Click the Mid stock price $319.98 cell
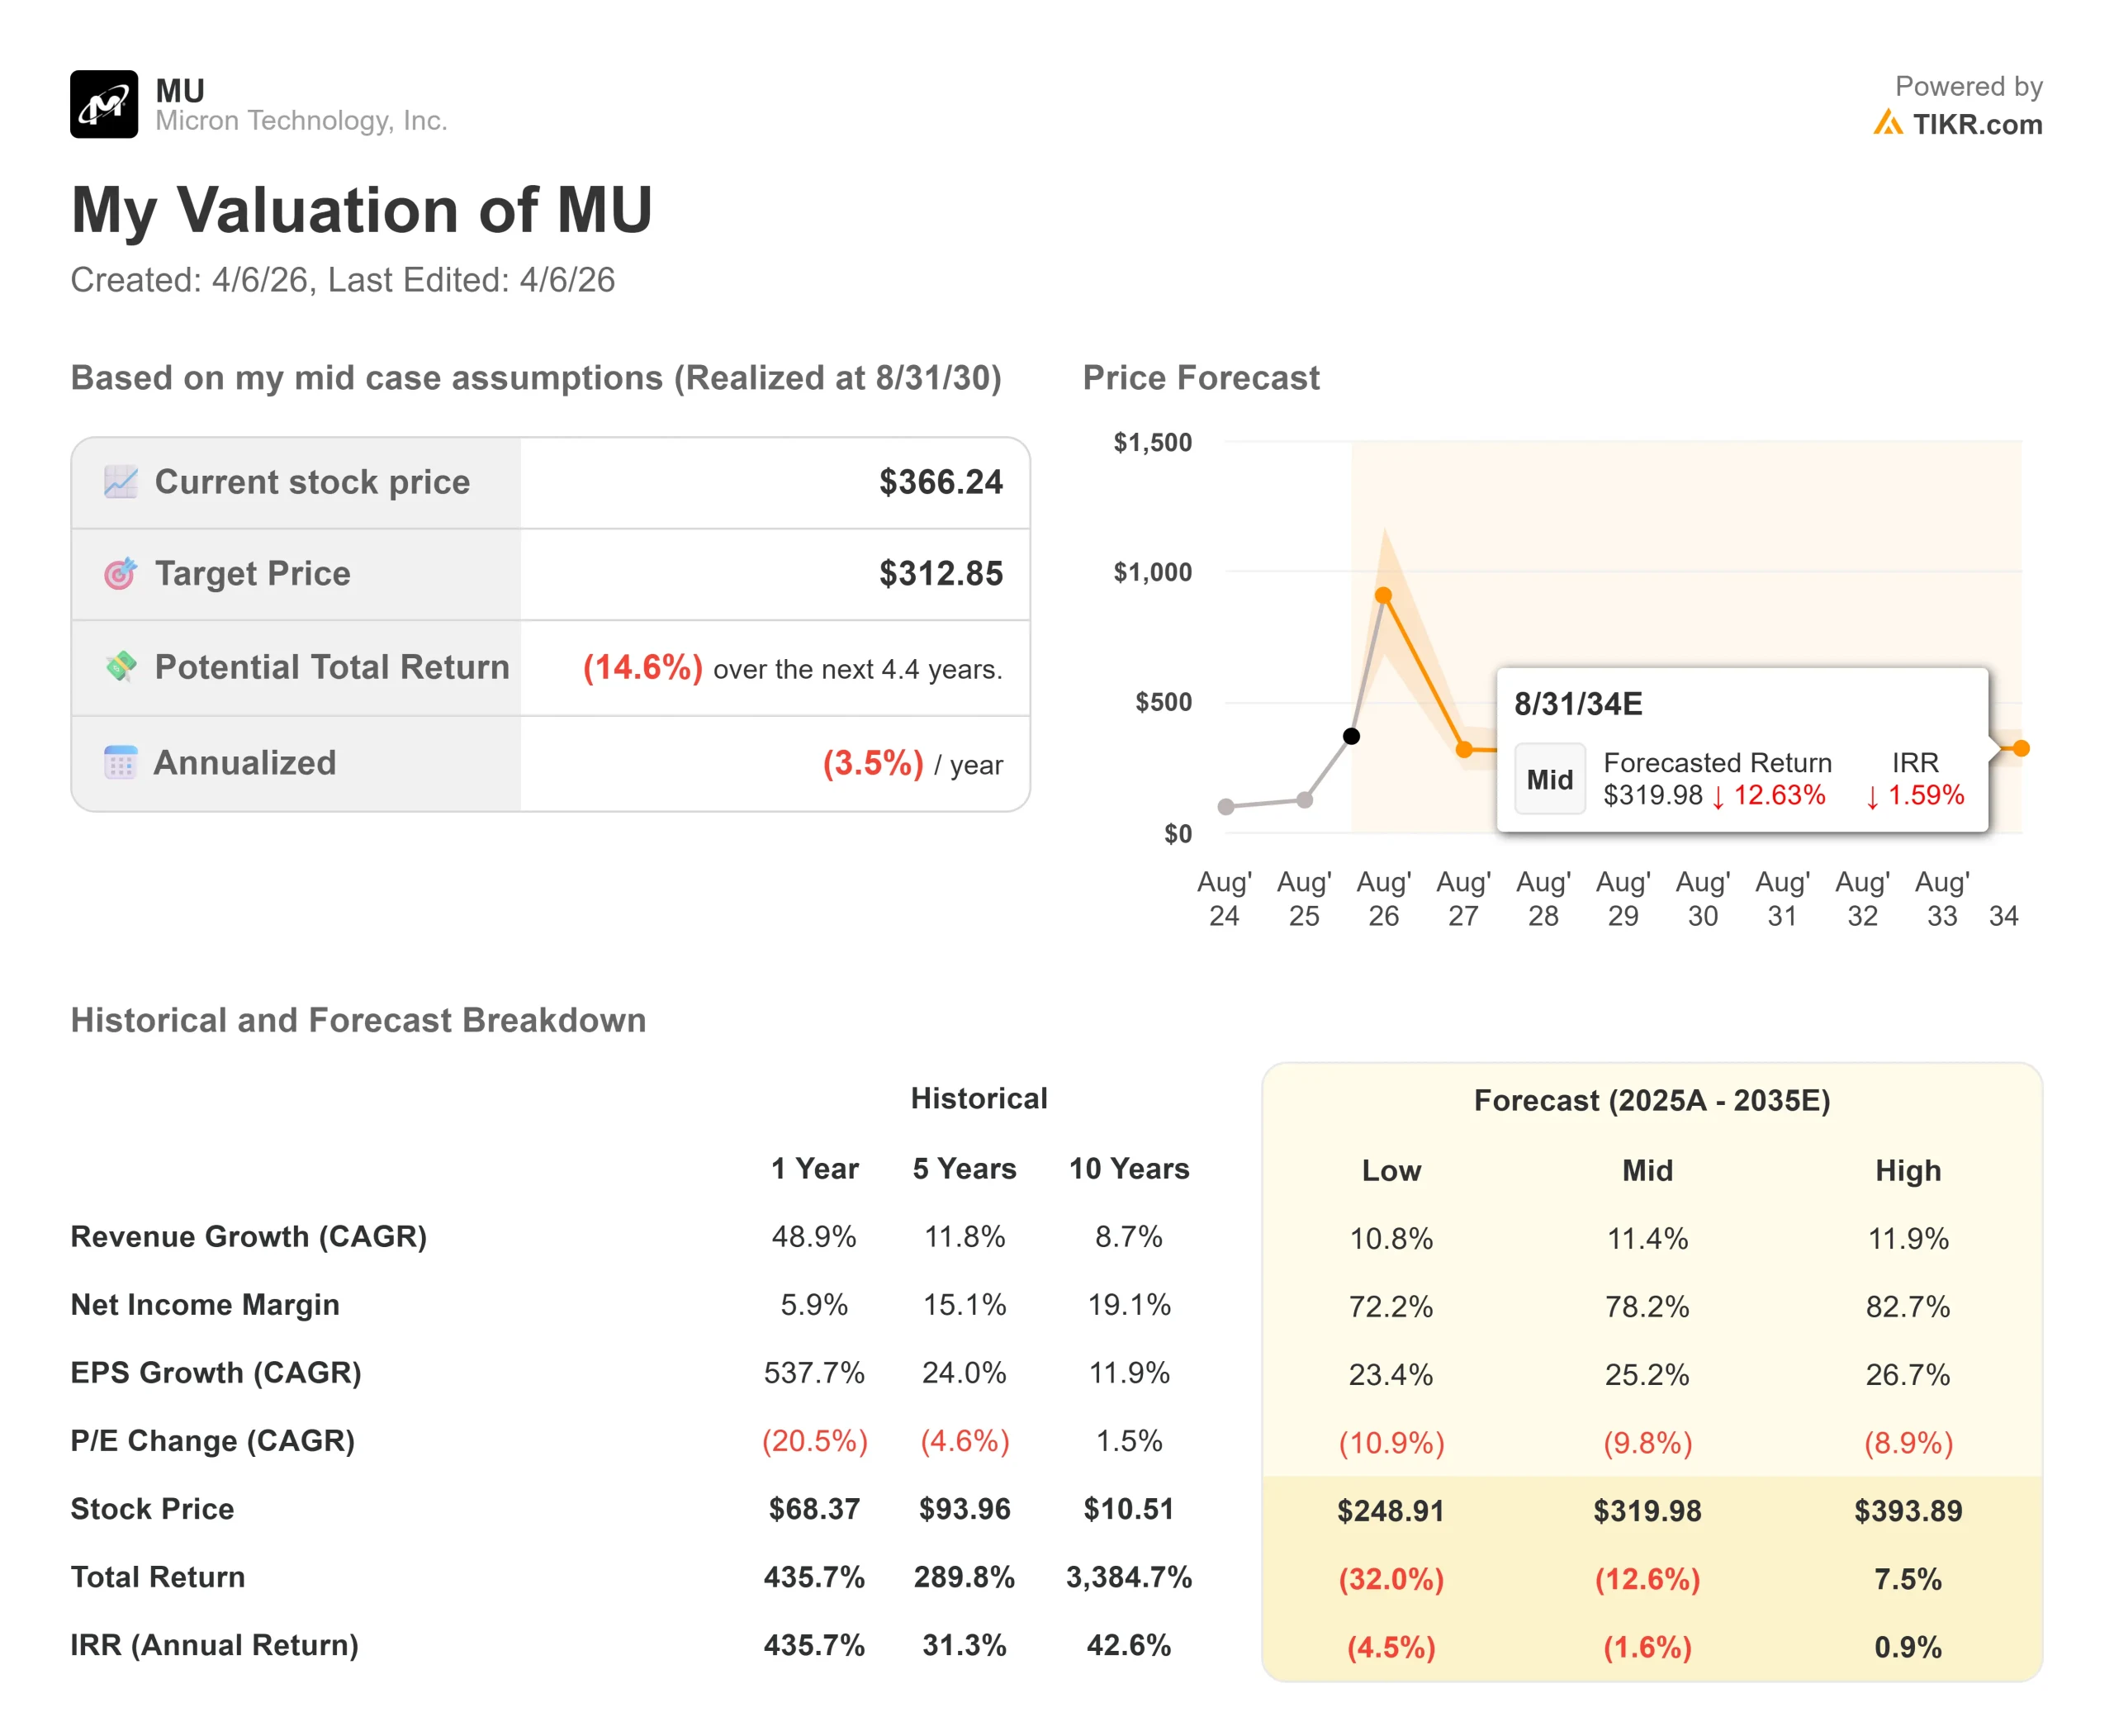 1647,1510
